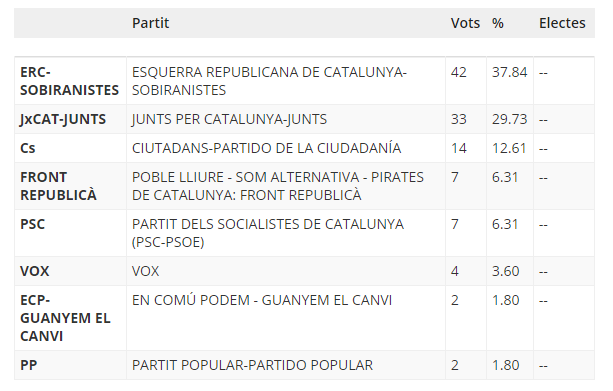Select JUNTS PER CATALUNYA-JUNTS full name
This screenshot has height=391, width=613.
click(x=229, y=119)
